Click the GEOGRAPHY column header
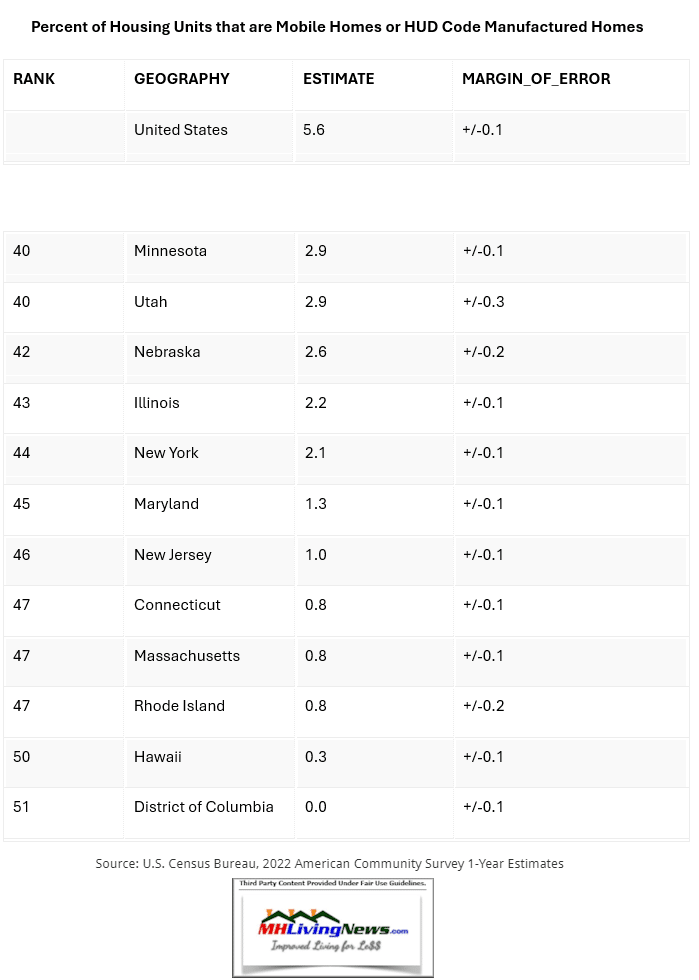 tap(182, 79)
